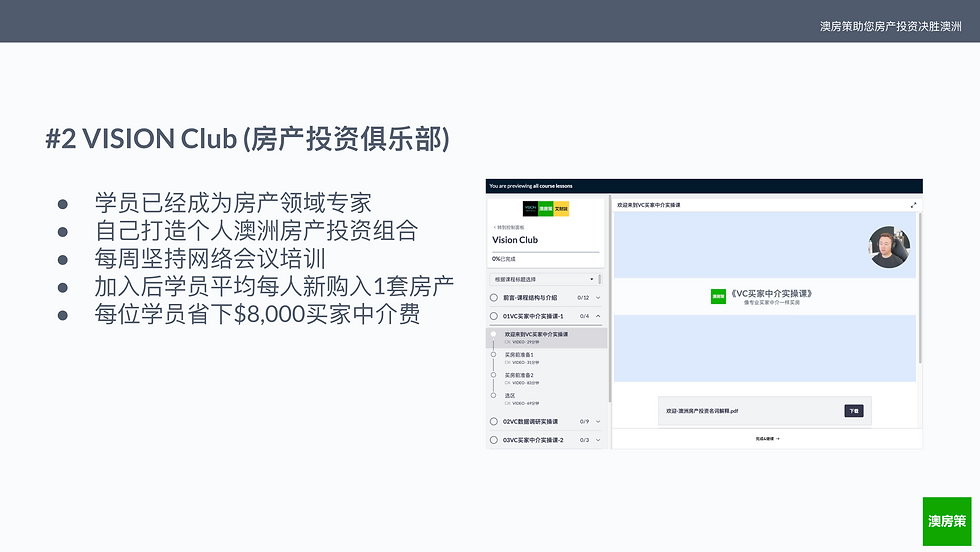Click the bullet 自己打造个人澳洲房产投资组合
The height and width of the screenshot is (552, 980).
(x=256, y=231)
